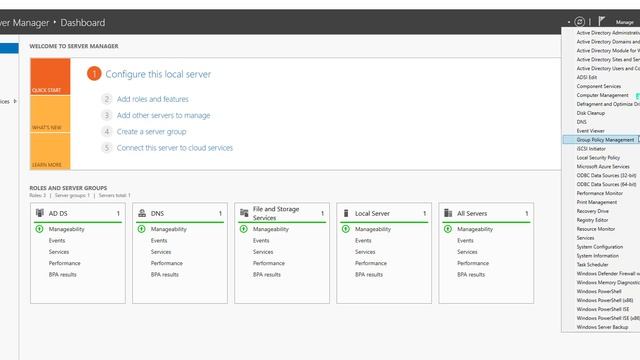Screen dimensions: 640x360
Task: Click AD DS tile Events row
Action: click(x=57, y=240)
